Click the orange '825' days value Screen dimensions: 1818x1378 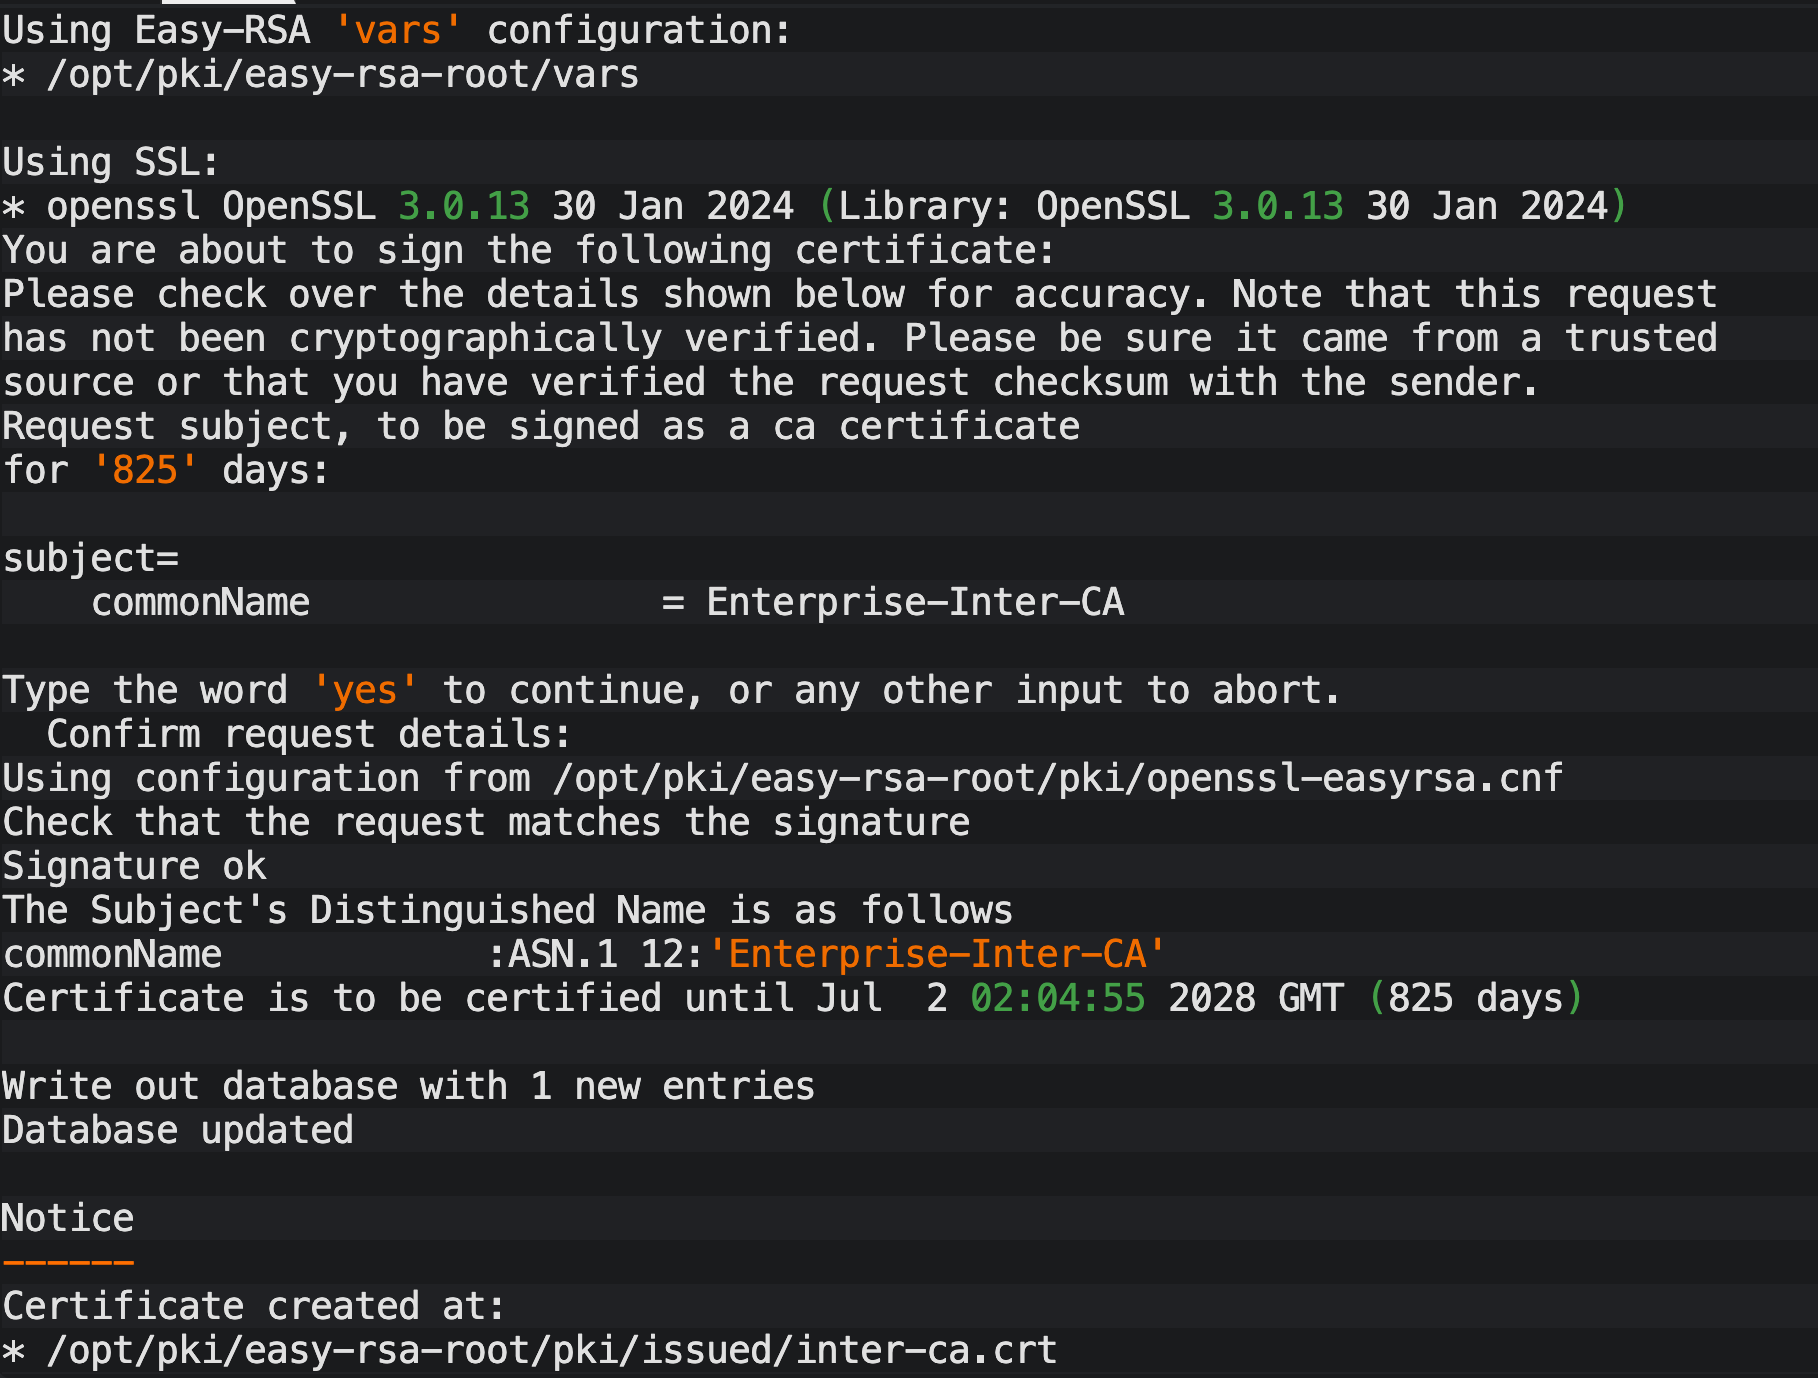tap(145, 471)
